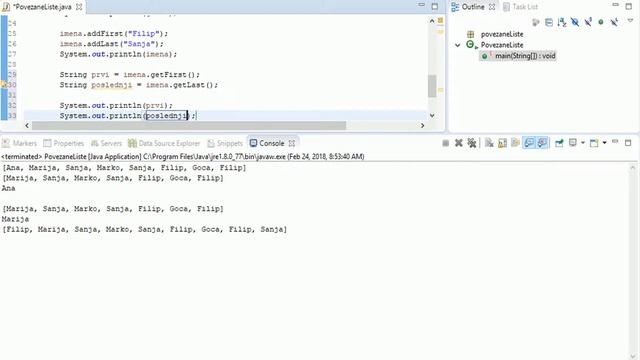Click the editor horizontal scroll right arrow
Image resolution: width=640 pixels, height=360 pixels.
coord(422,125)
